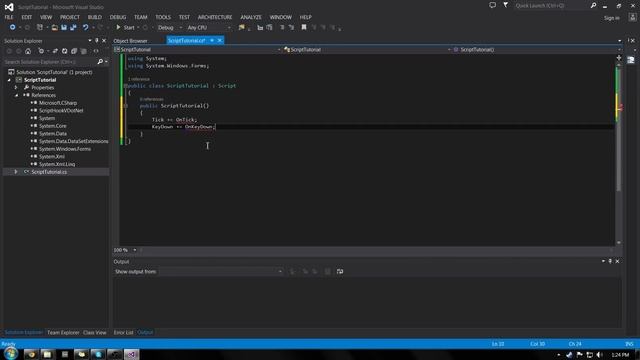Select System.Data.DataSetExtensions reference
The image size is (640, 360).
(73, 141)
